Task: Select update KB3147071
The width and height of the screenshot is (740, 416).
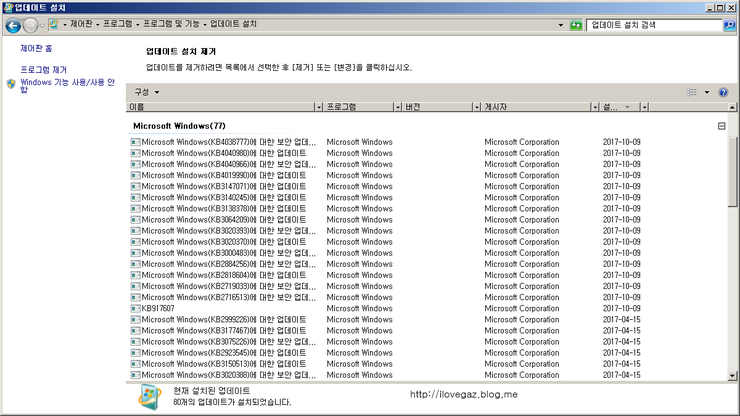Action: 386,187
